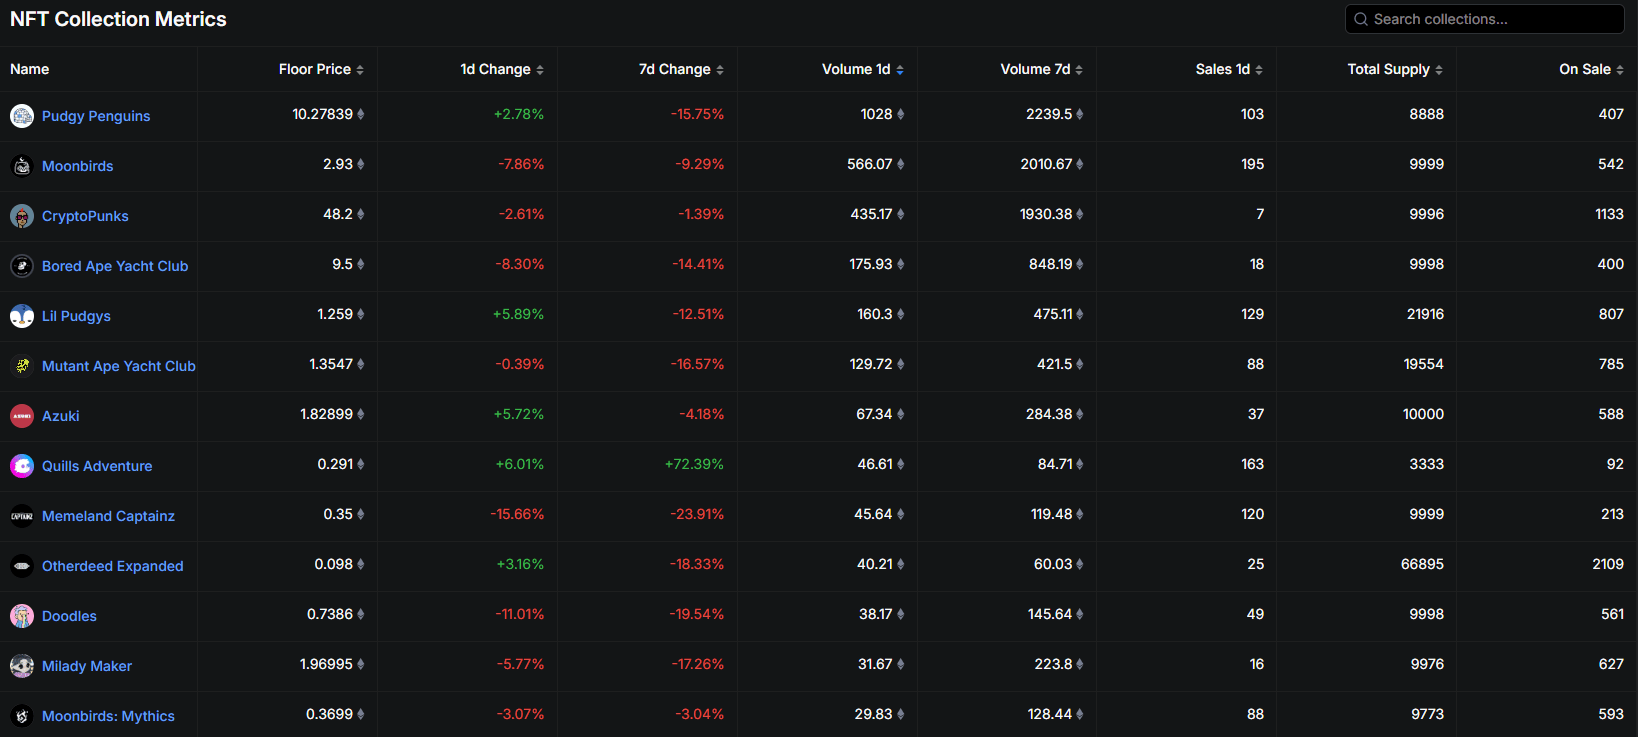Screen dimensions: 1638x737
Task: Click the ETH symbol beside 7d volume 60.03
Action: point(1080,564)
